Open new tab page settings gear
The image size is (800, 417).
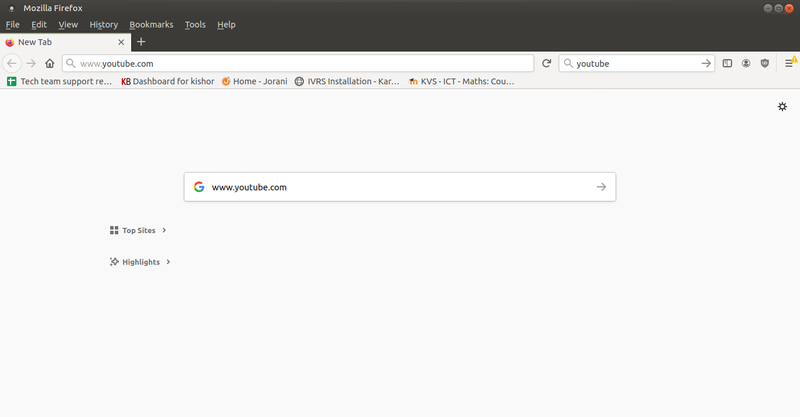tap(782, 107)
